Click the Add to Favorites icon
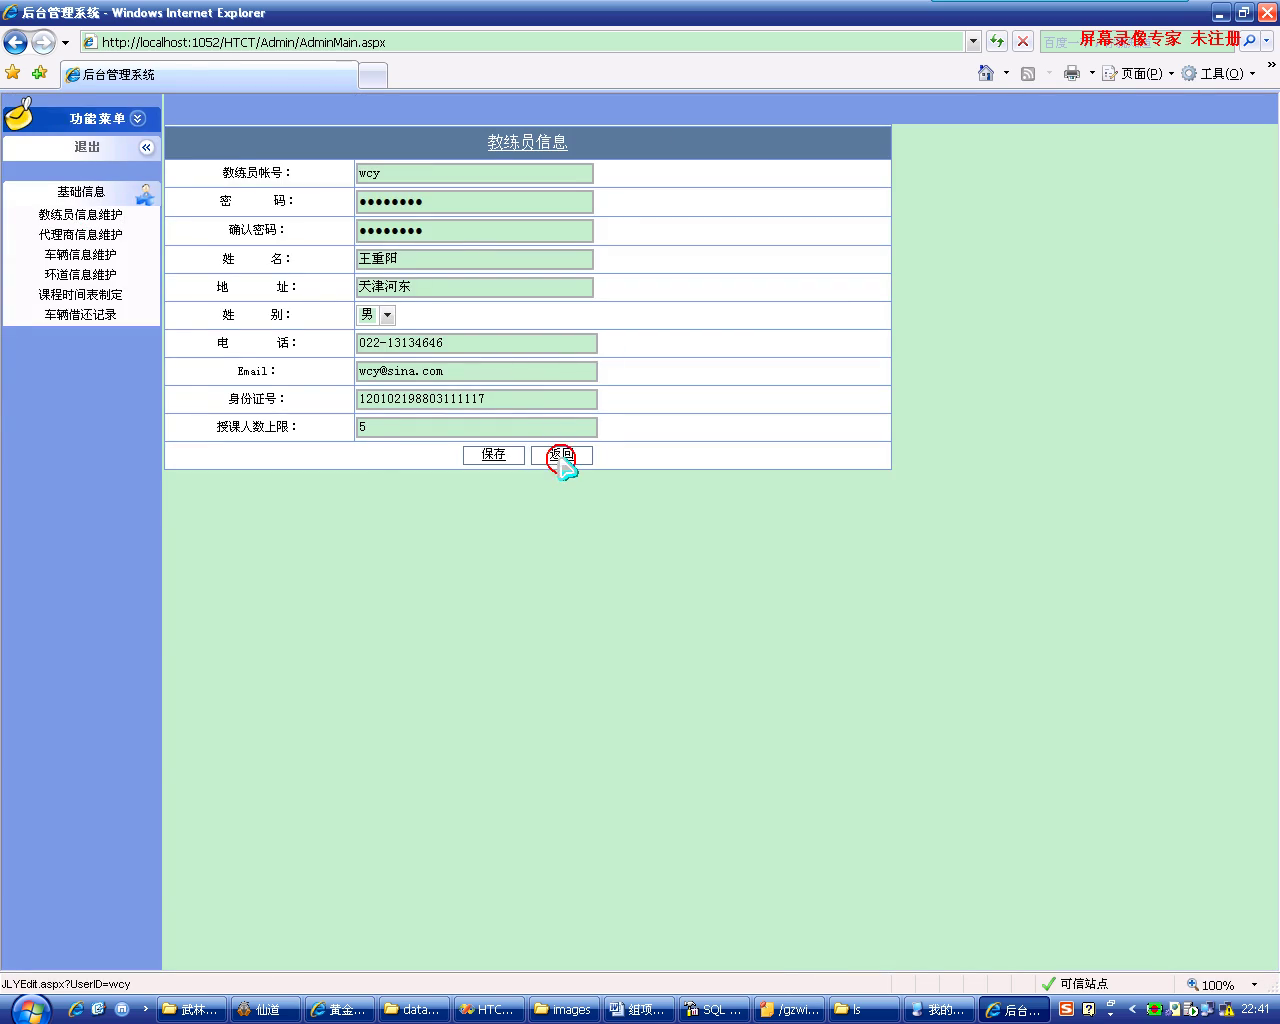The height and width of the screenshot is (1024, 1280). click(x=39, y=72)
